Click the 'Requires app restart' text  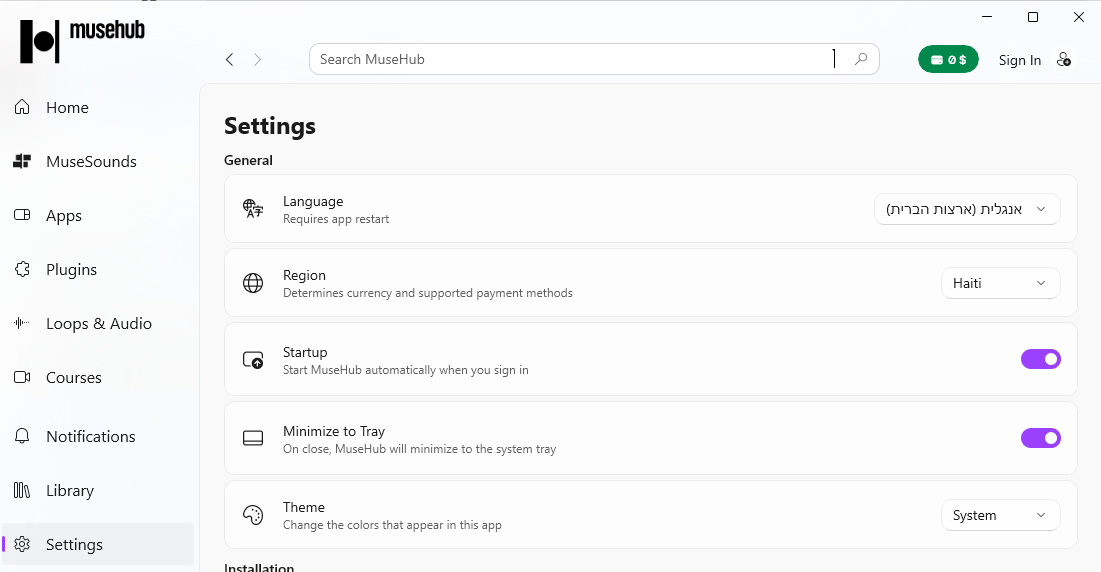[x=336, y=219]
